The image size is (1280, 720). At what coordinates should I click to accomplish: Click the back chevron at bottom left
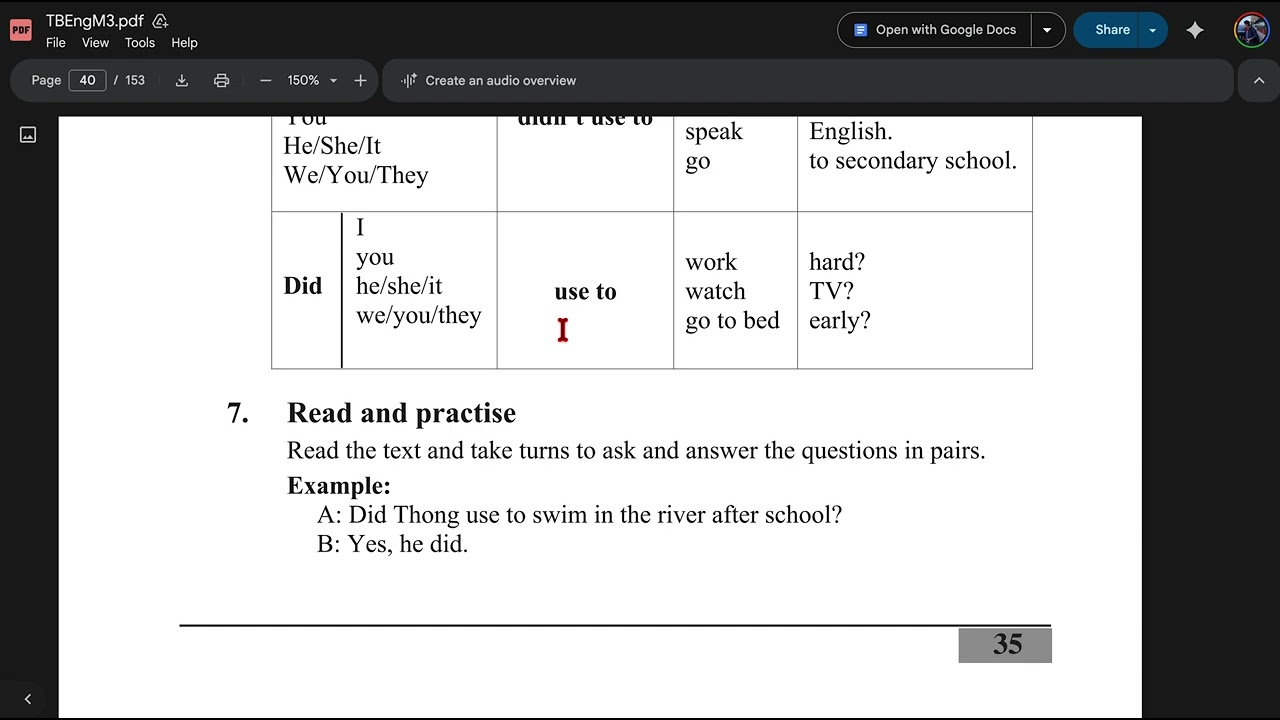click(28, 699)
